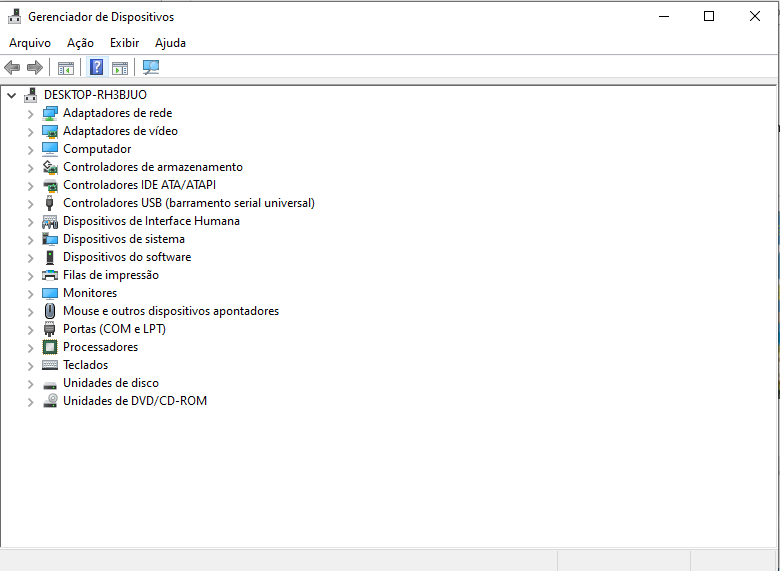Expand the Processadores chevron
Viewport: 780px width, 571px height.
pos(30,348)
